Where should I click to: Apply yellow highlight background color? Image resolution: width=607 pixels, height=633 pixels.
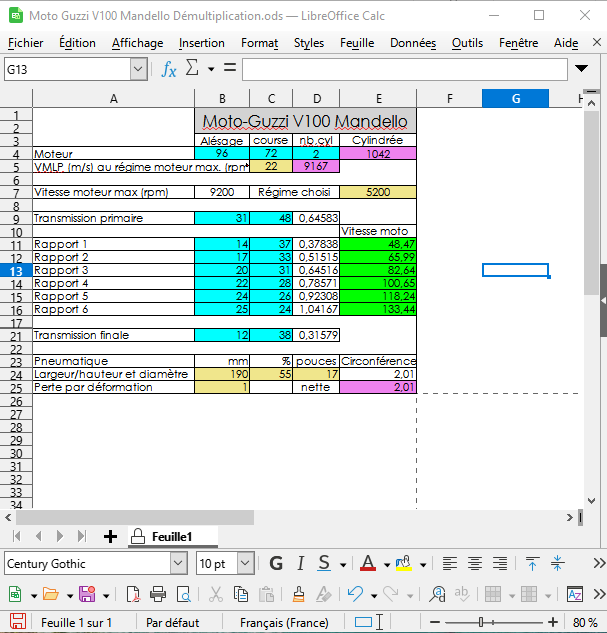pos(404,563)
